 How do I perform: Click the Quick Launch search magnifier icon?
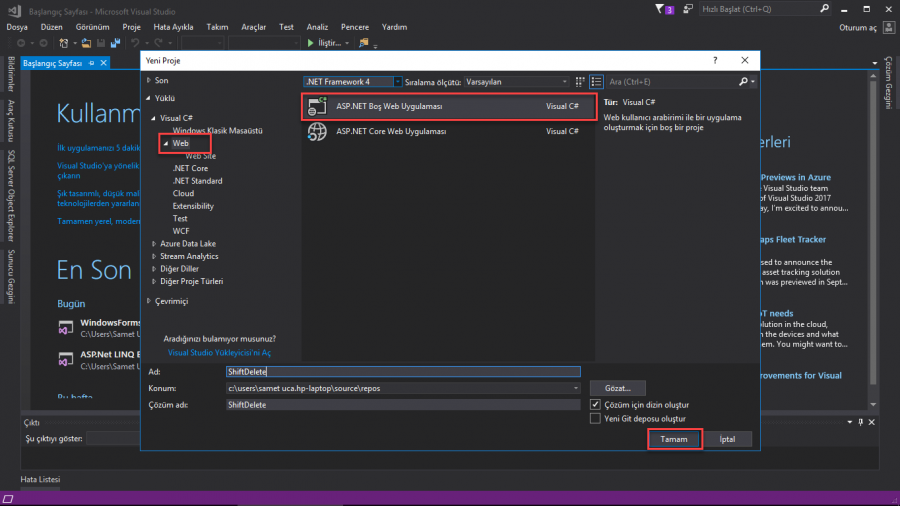(x=824, y=9)
